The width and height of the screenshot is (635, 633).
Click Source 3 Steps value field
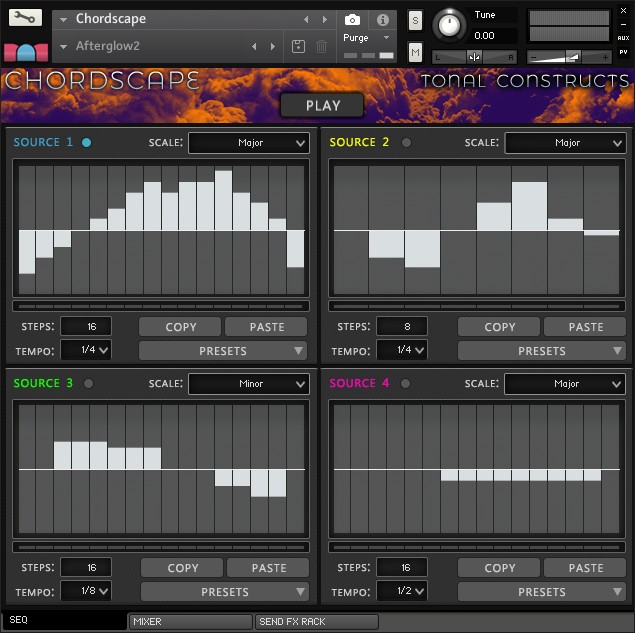click(x=86, y=567)
